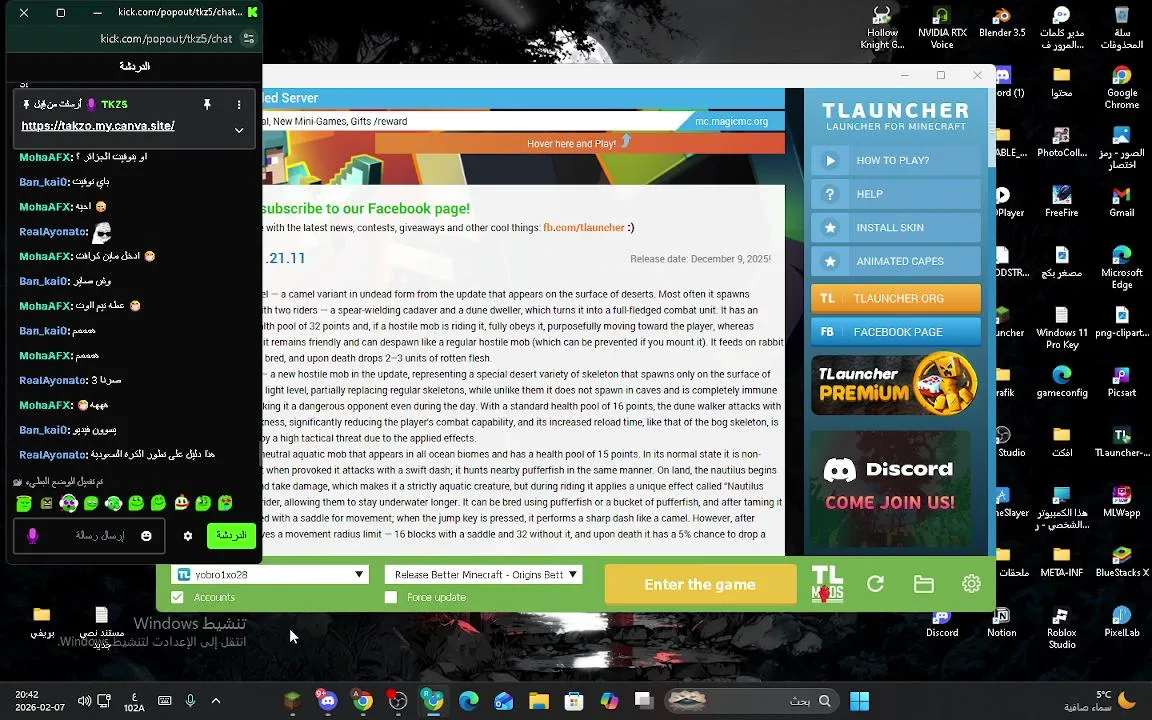Click the TLauncher refresh icon
The height and width of the screenshot is (720, 1152).
coord(875,584)
